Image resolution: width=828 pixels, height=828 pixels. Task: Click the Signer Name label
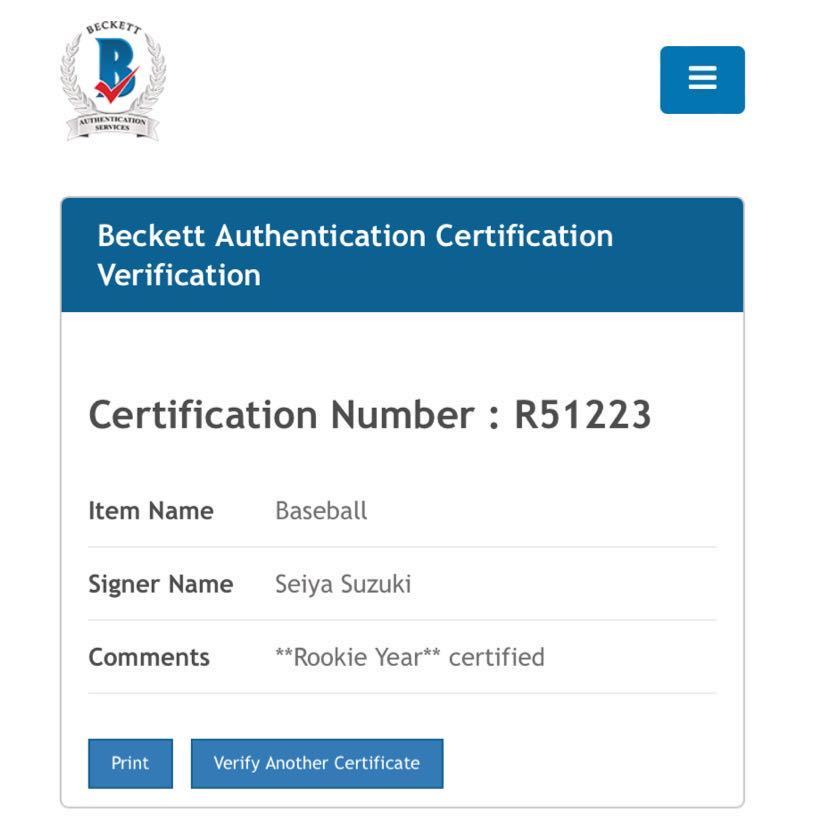click(x=161, y=584)
